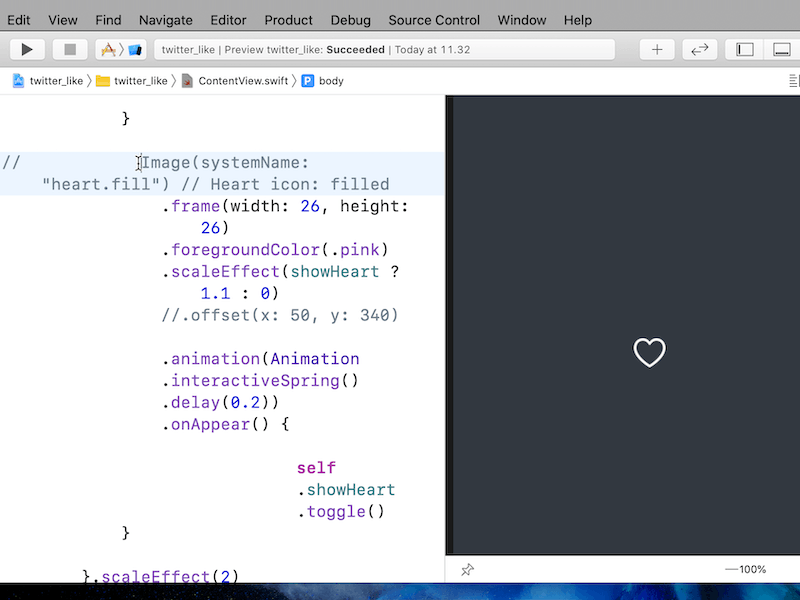Image resolution: width=800 pixels, height=600 pixels.
Task: Click the Run (play) button
Action: (x=27, y=49)
